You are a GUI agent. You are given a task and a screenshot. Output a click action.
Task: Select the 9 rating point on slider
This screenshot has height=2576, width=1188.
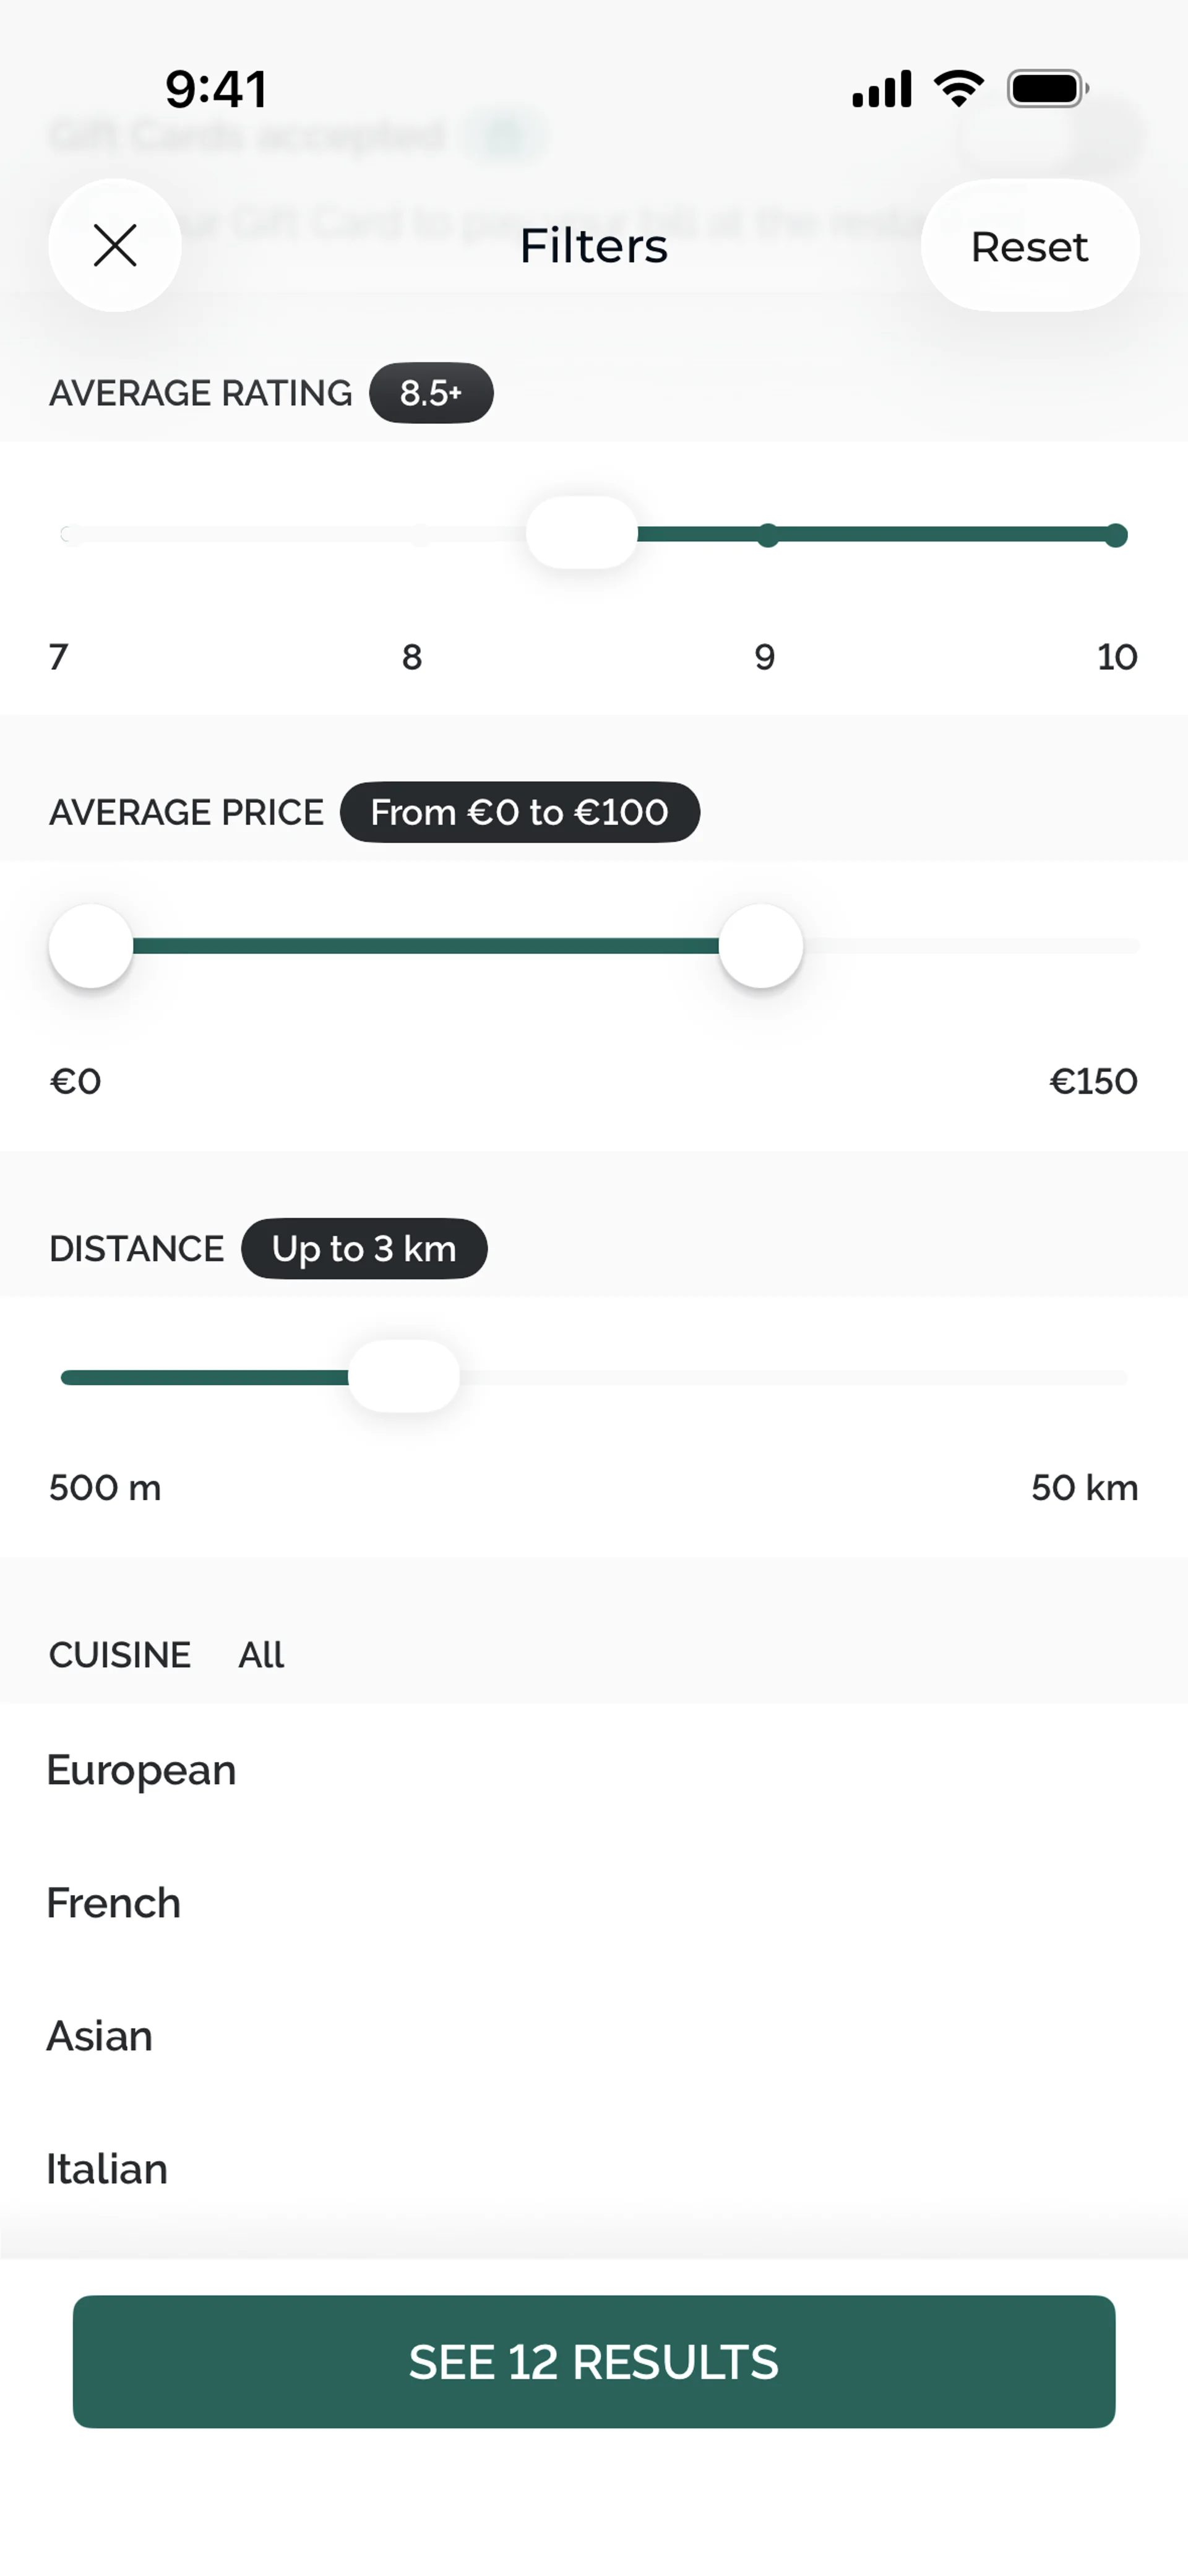pos(767,535)
